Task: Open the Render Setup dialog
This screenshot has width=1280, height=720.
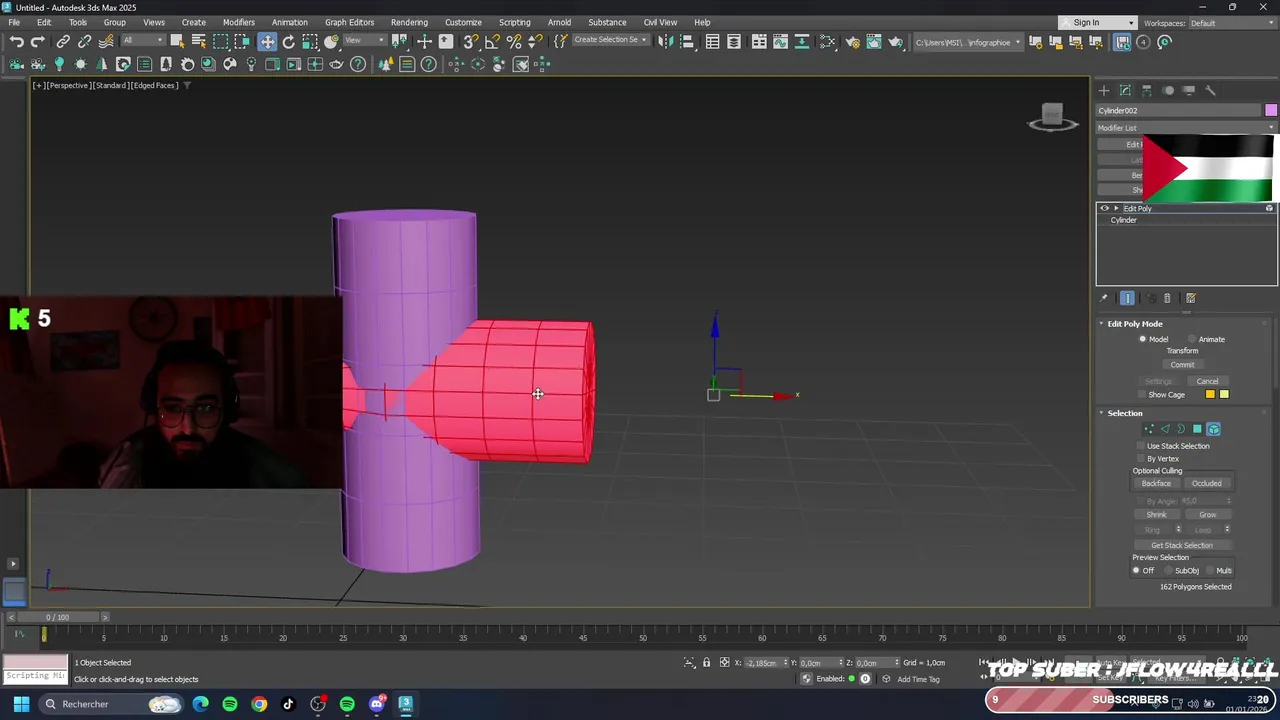Action: (x=852, y=42)
